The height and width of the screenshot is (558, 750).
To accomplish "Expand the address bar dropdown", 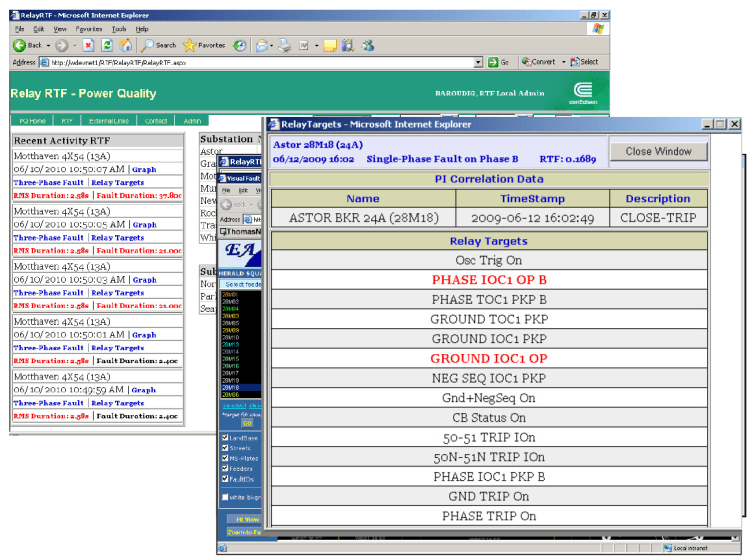I will 478,62.
